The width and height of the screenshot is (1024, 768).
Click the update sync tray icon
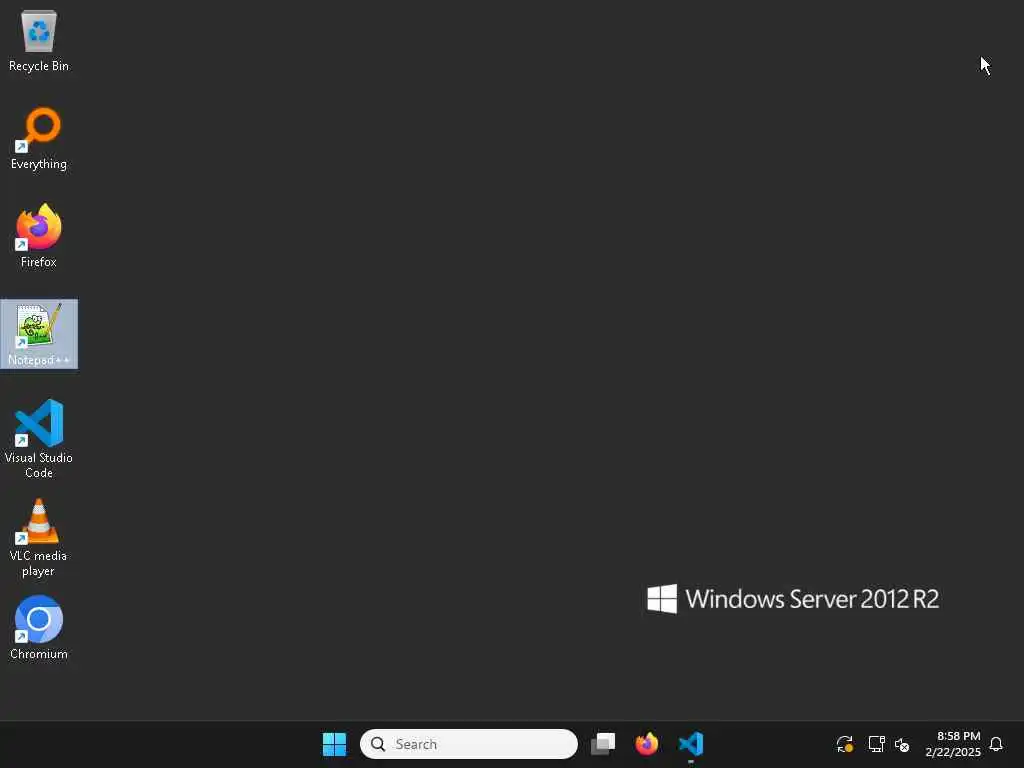(x=844, y=744)
